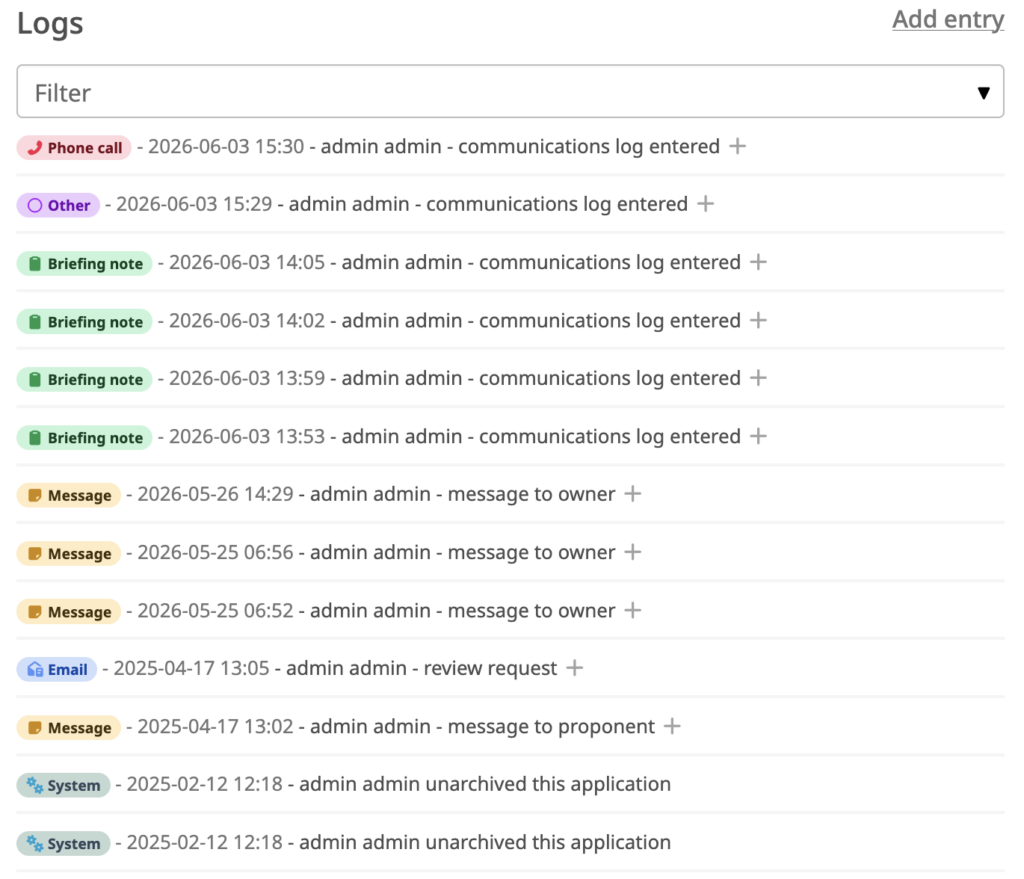Click the purple Other badge
Screen dimensions: 1024x879
click(x=58, y=205)
